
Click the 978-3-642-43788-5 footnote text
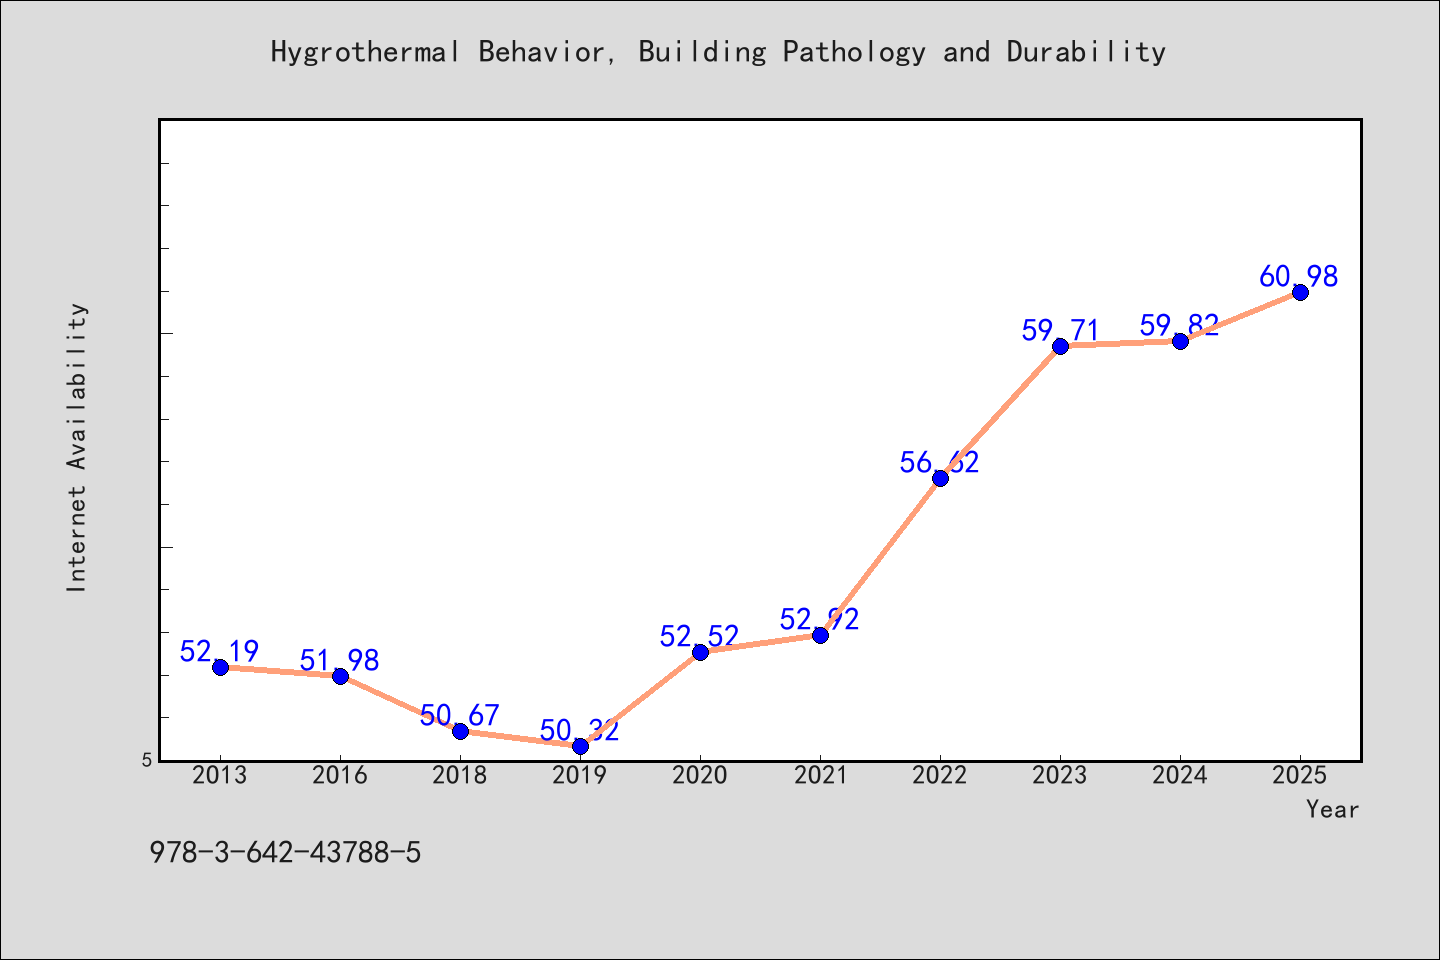285,853
